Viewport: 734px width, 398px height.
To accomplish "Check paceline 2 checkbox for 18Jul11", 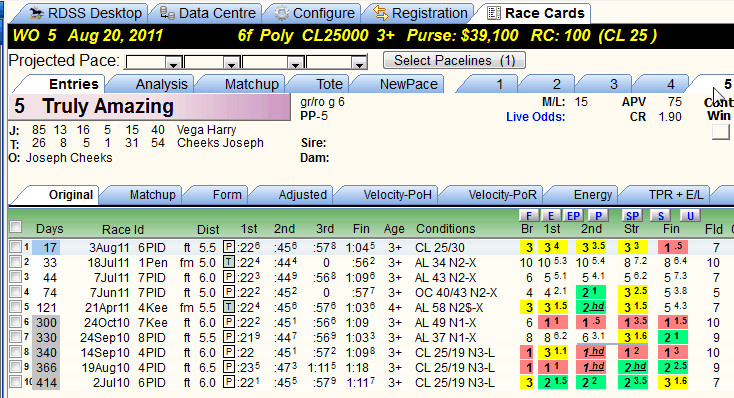I will click(16, 262).
